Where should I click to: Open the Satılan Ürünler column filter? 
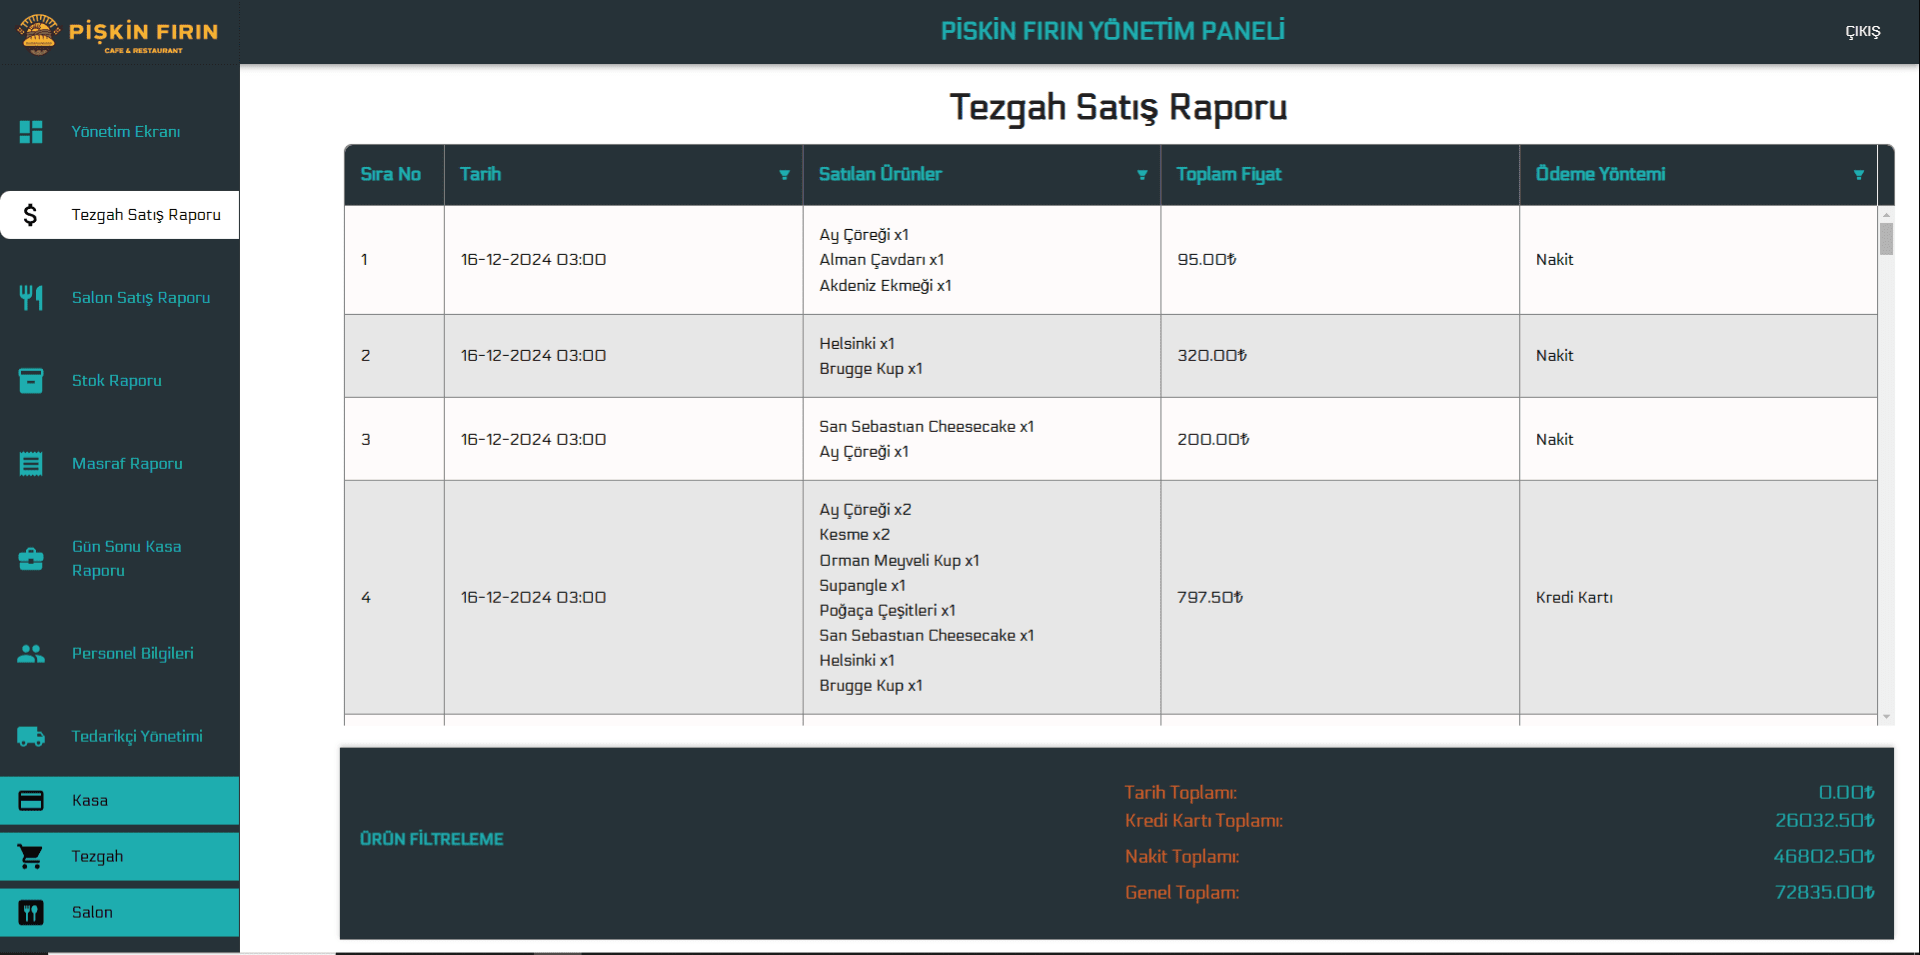point(1142,175)
